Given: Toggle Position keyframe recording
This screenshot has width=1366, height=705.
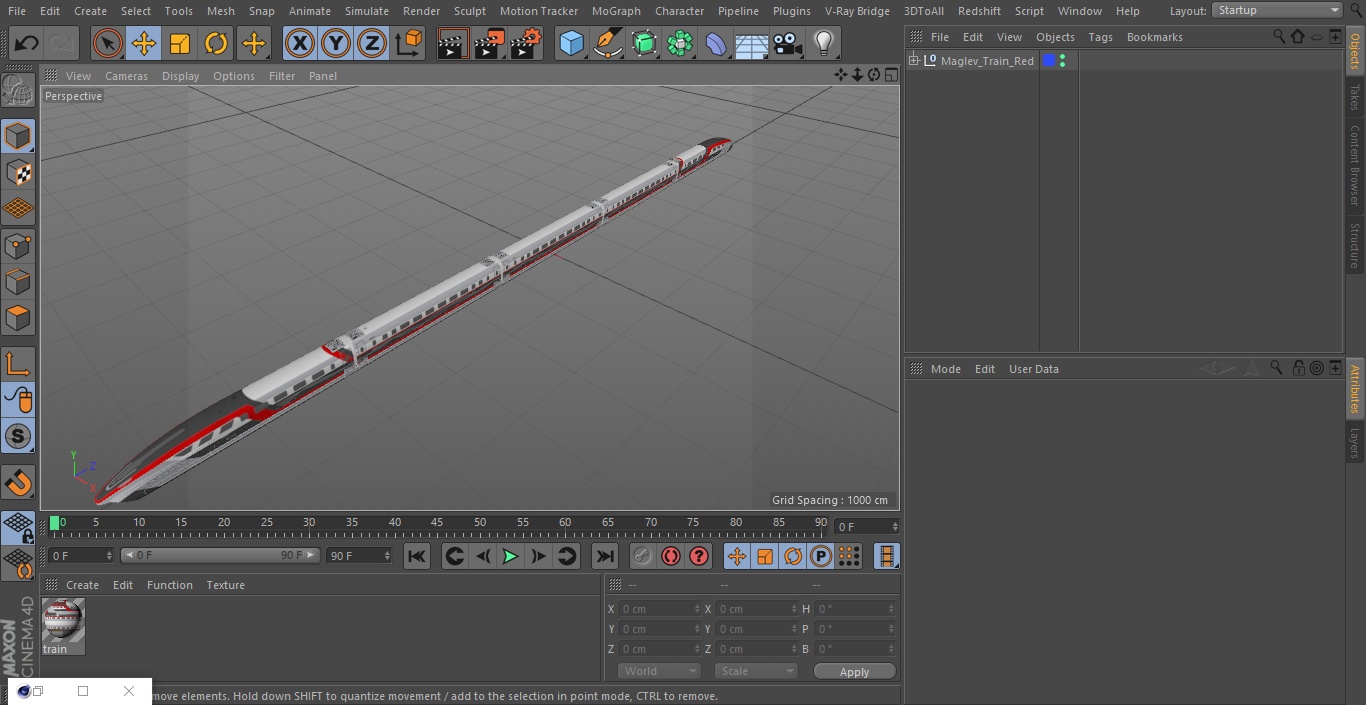Looking at the screenshot, I should pos(737,556).
